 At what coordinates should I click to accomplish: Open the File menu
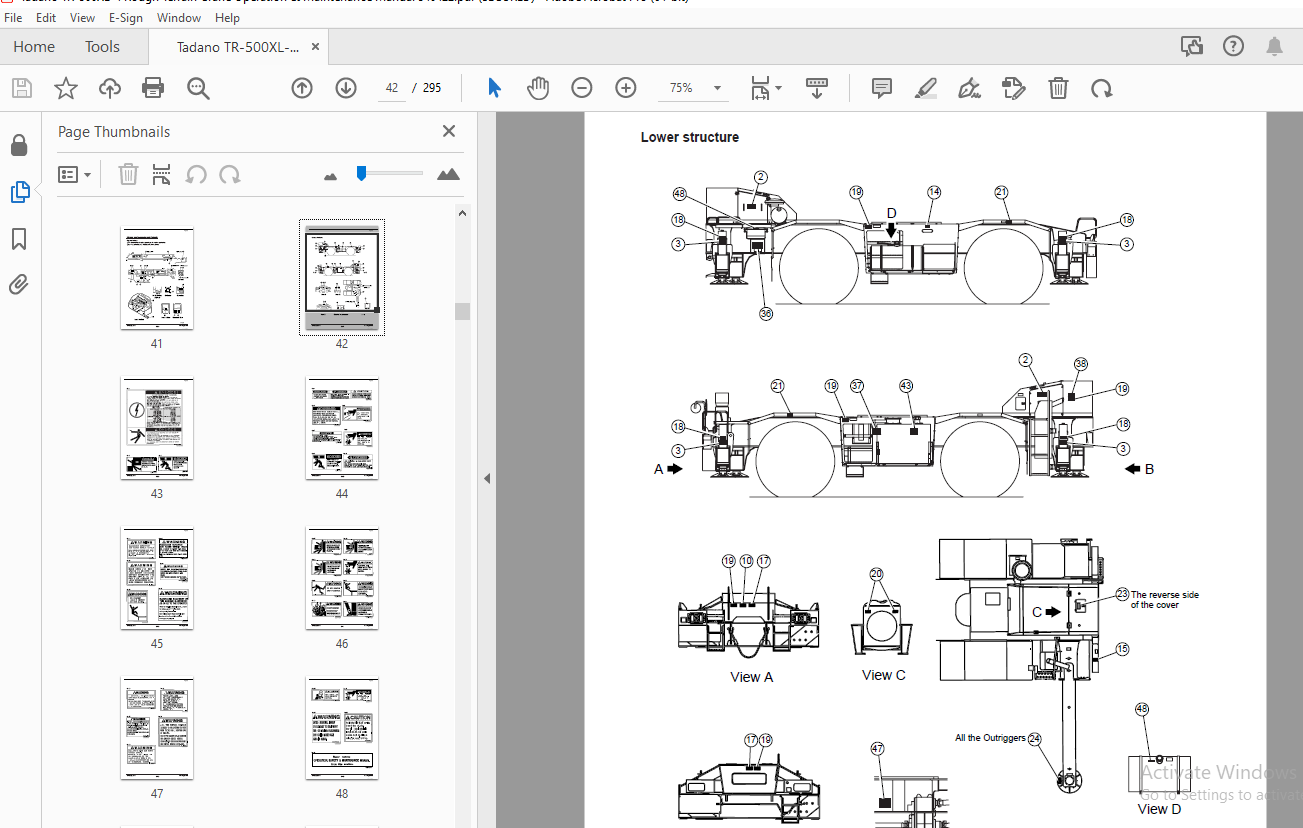[x=14, y=18]
